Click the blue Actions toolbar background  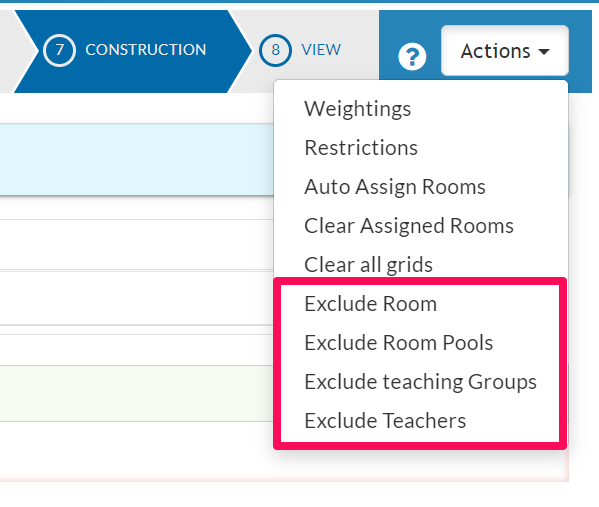pyautogui.click(x=581, y=51)
